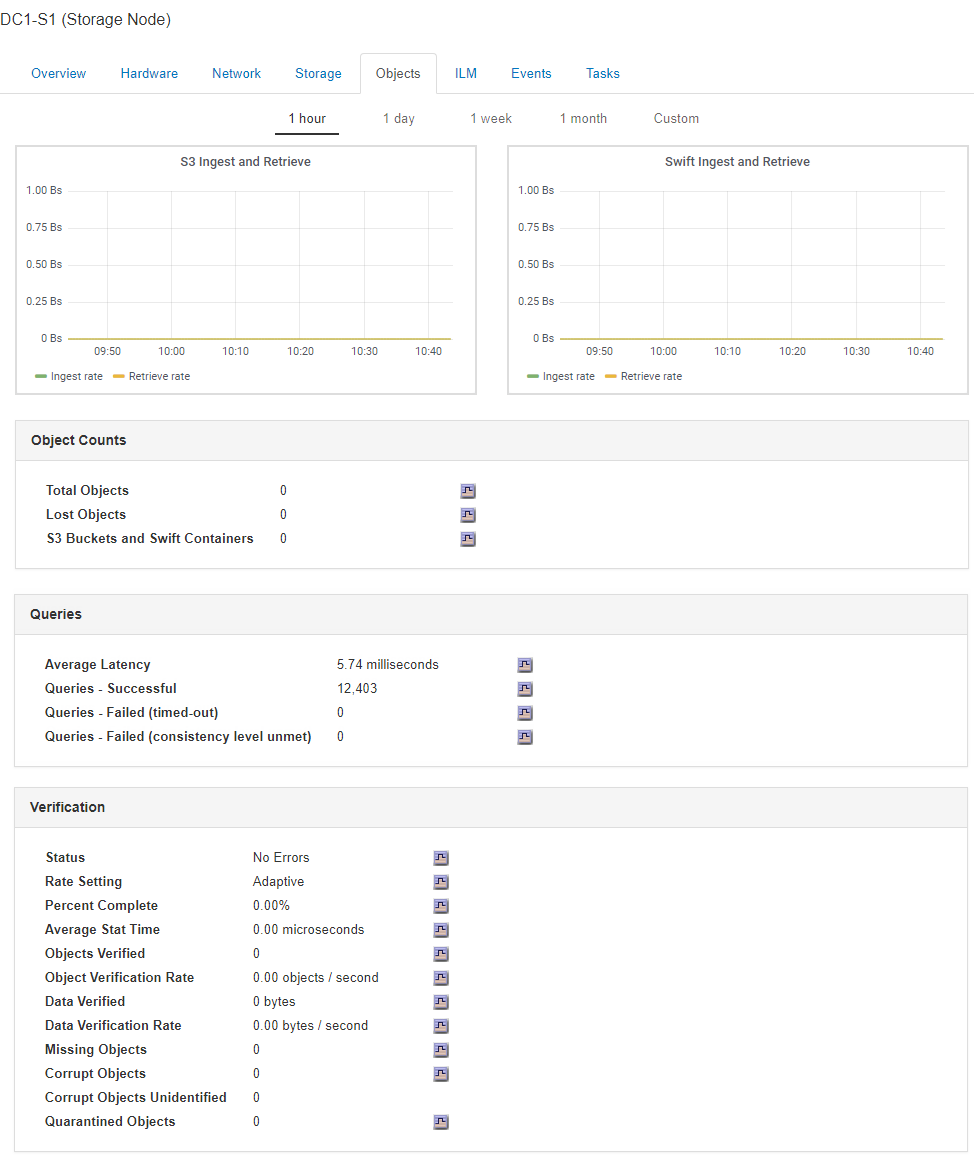Show Average Latency chart icon

tap(525, 665)
